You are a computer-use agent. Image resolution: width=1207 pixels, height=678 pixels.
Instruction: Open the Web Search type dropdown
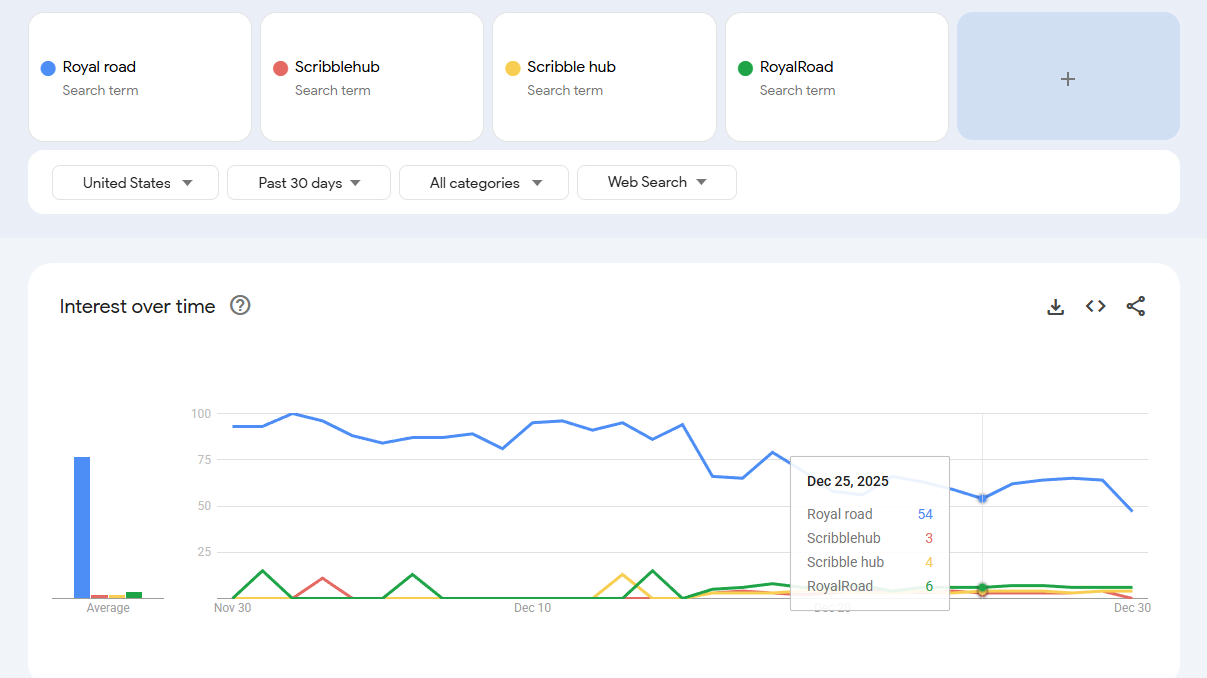click(656, 183)
